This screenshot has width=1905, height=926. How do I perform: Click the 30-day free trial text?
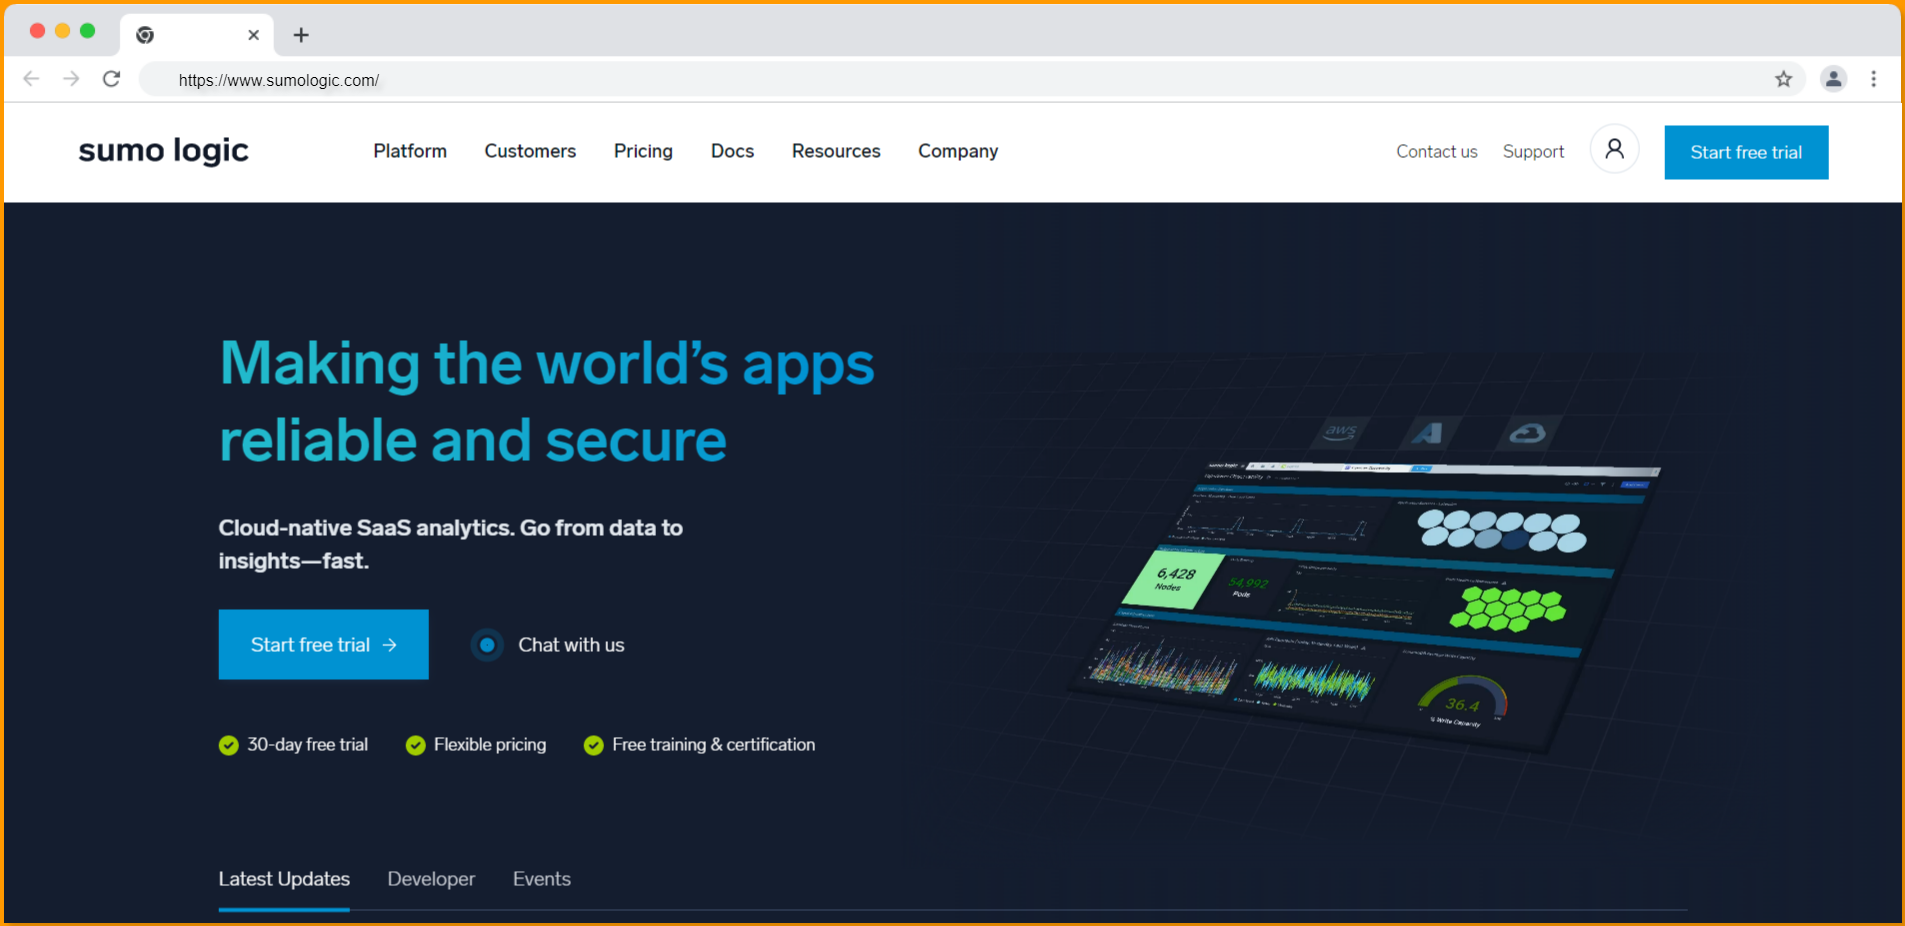tap(308, 745)
